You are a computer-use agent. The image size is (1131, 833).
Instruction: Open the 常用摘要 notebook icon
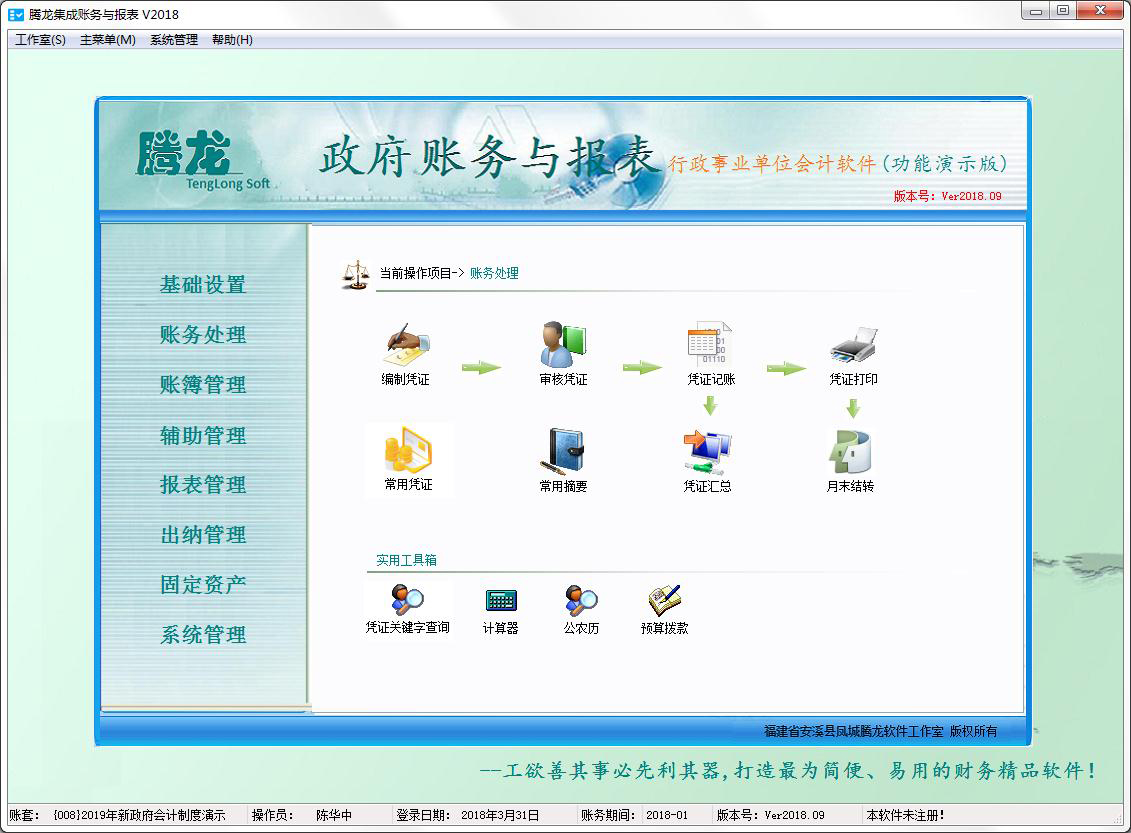(563, 451)
